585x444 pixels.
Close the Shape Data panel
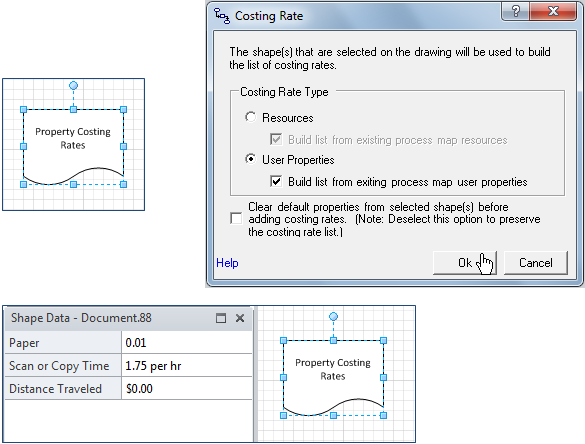tap(240, 318)
